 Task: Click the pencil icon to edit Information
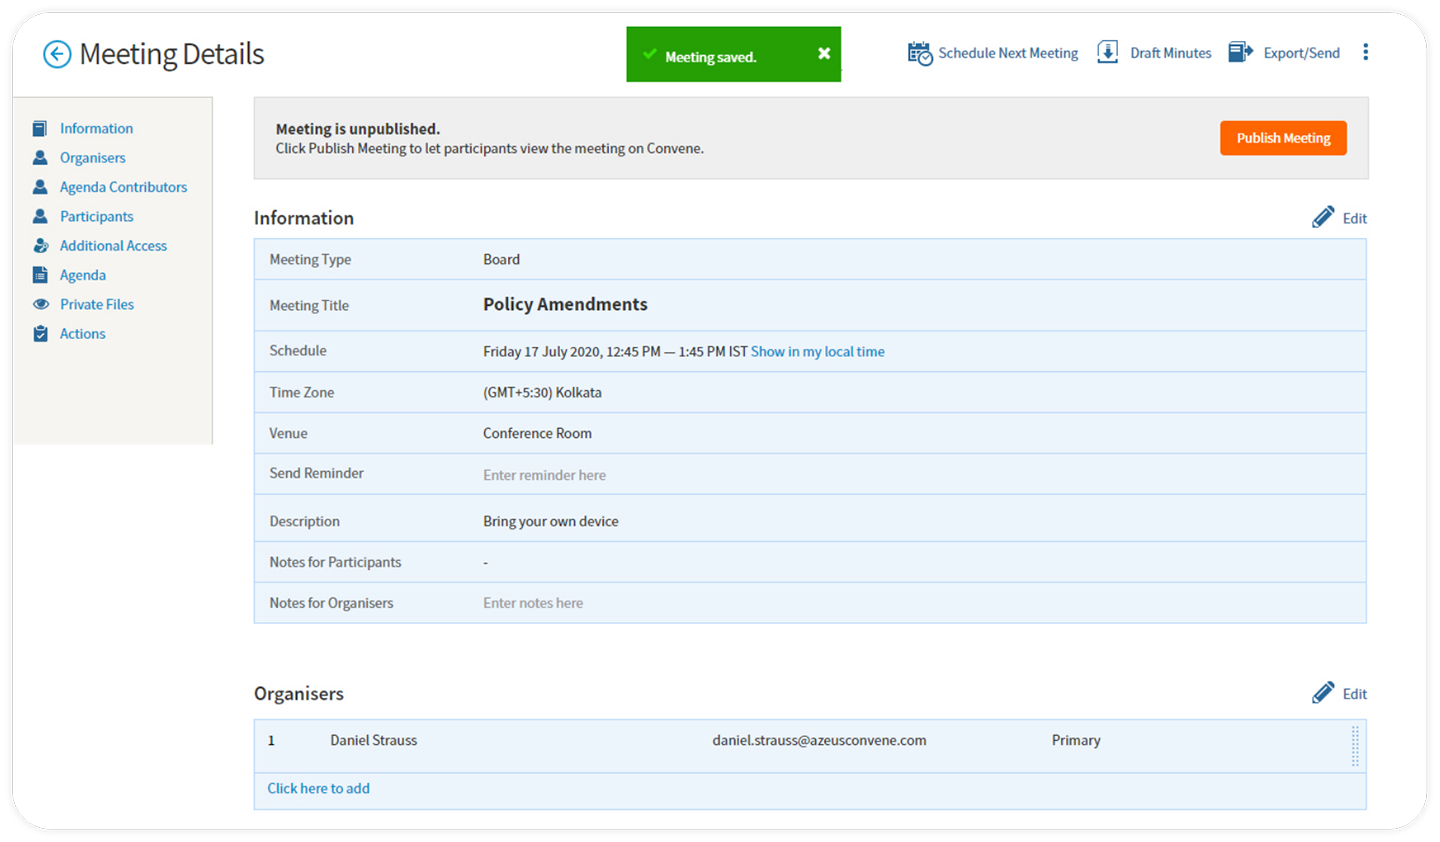1323,218
